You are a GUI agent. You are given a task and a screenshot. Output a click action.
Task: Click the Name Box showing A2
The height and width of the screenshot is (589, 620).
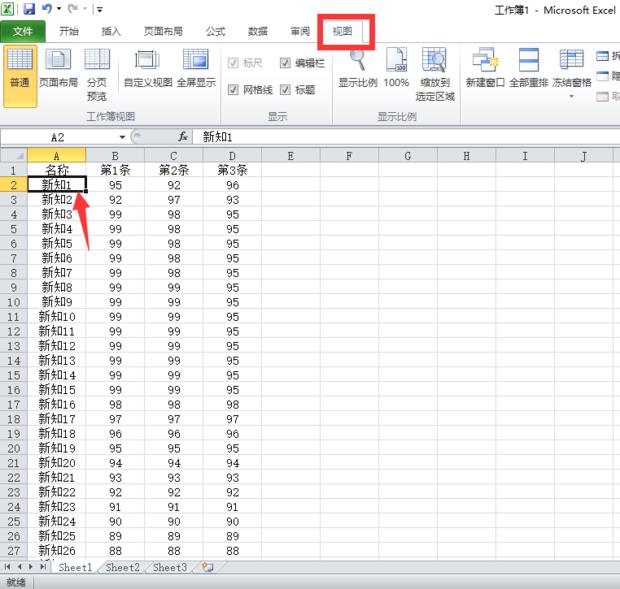(58, 137)
